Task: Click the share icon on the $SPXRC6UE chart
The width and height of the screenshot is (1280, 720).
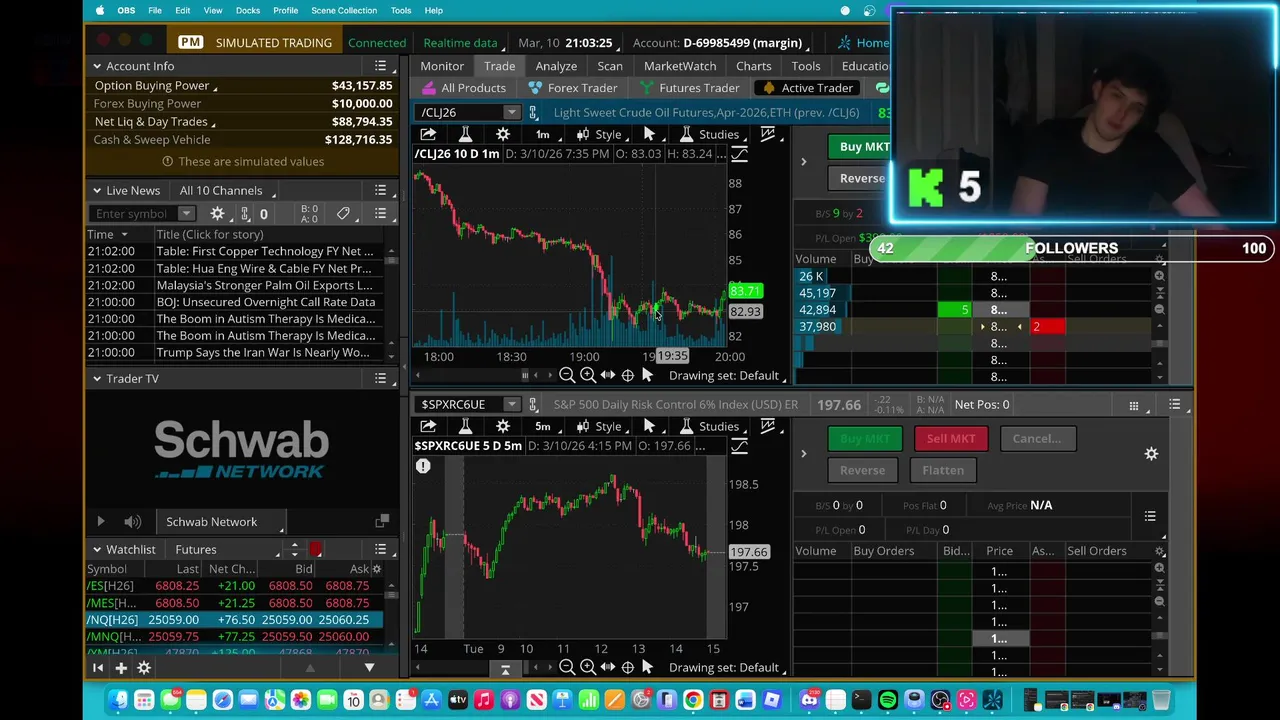Action: click(428, 426)
